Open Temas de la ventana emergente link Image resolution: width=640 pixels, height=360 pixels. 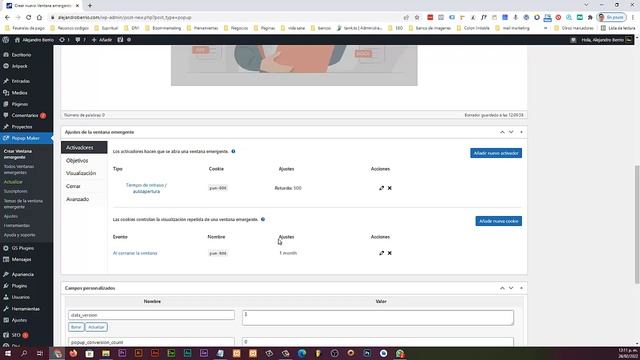23,204
